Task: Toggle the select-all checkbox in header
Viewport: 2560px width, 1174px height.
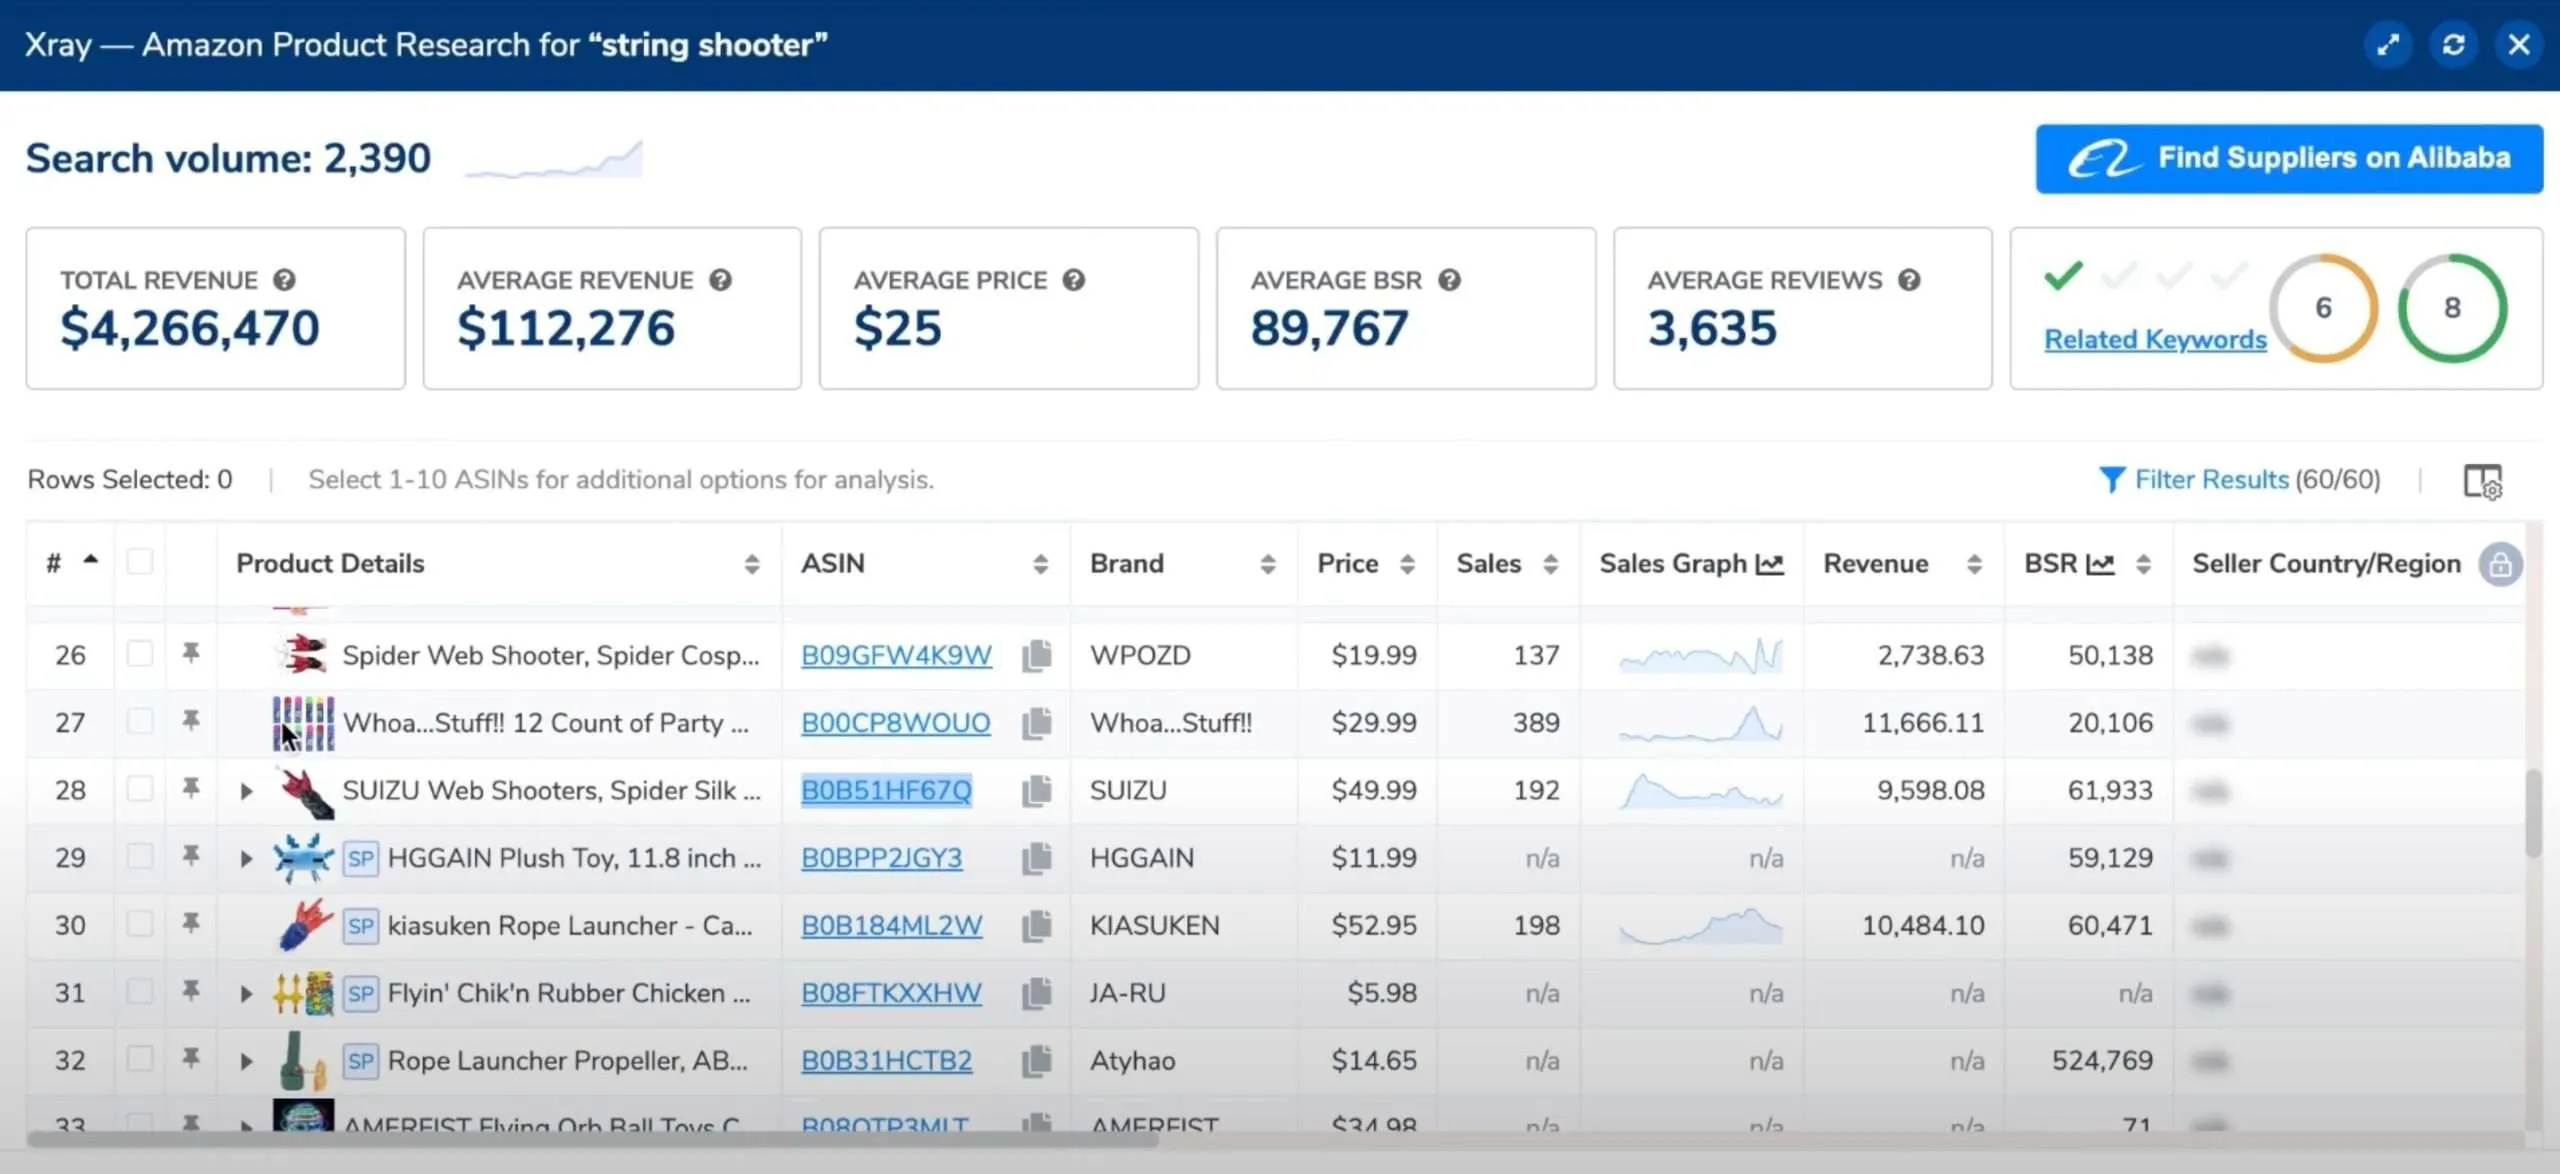Action: click(140, 562)
